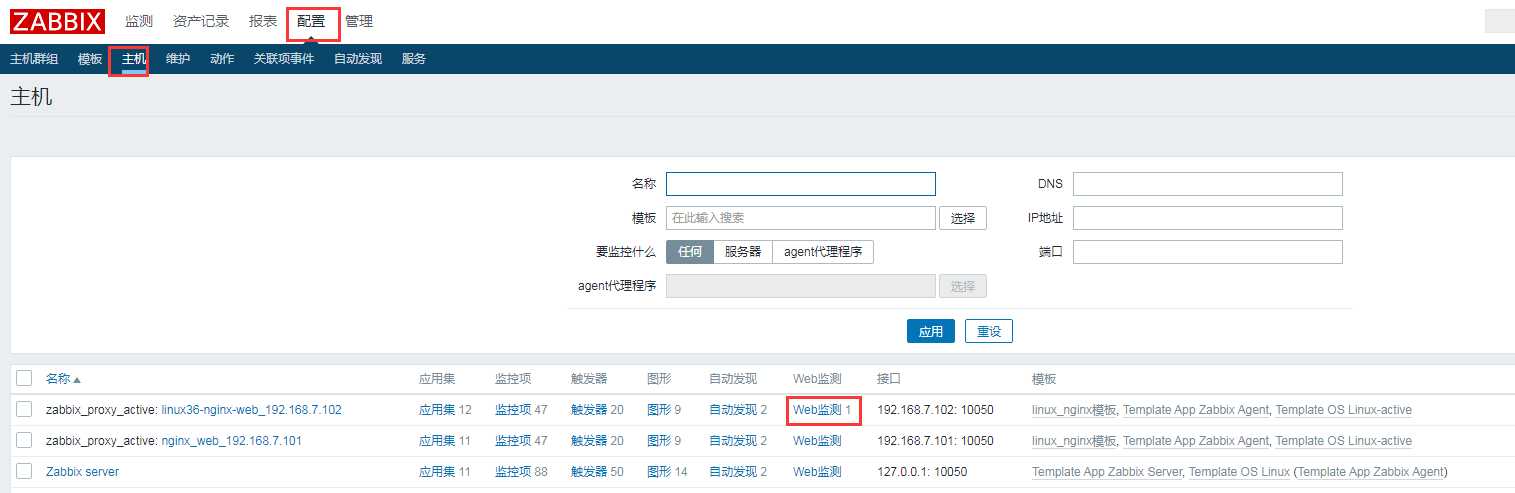Image resolution: width=1515 pixels, height=493 pixels.
Task: Open Template OS Linux-active in linux36-nginx-web row
Action: point(1344,410)
